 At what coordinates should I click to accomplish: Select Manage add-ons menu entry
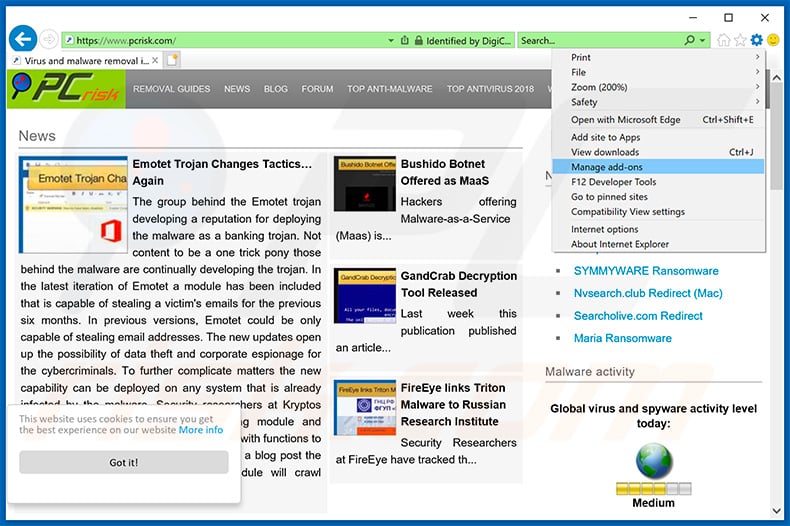click(659, 167)
